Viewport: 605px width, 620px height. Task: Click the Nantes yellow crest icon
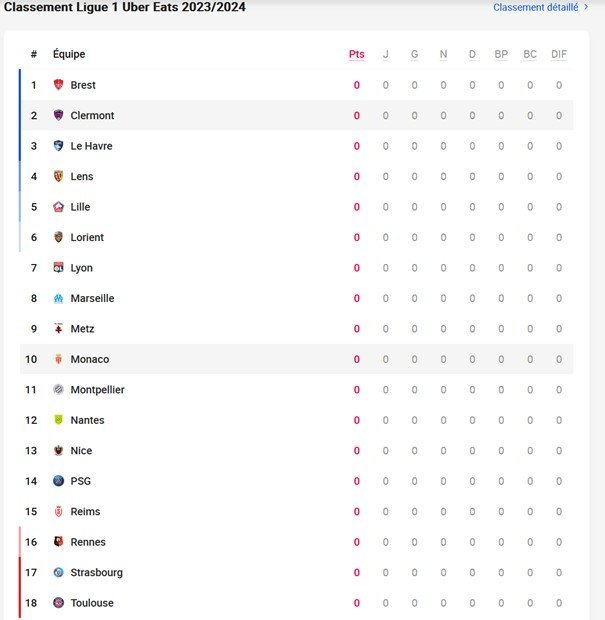pyautogui.click(x=59, y=420)
